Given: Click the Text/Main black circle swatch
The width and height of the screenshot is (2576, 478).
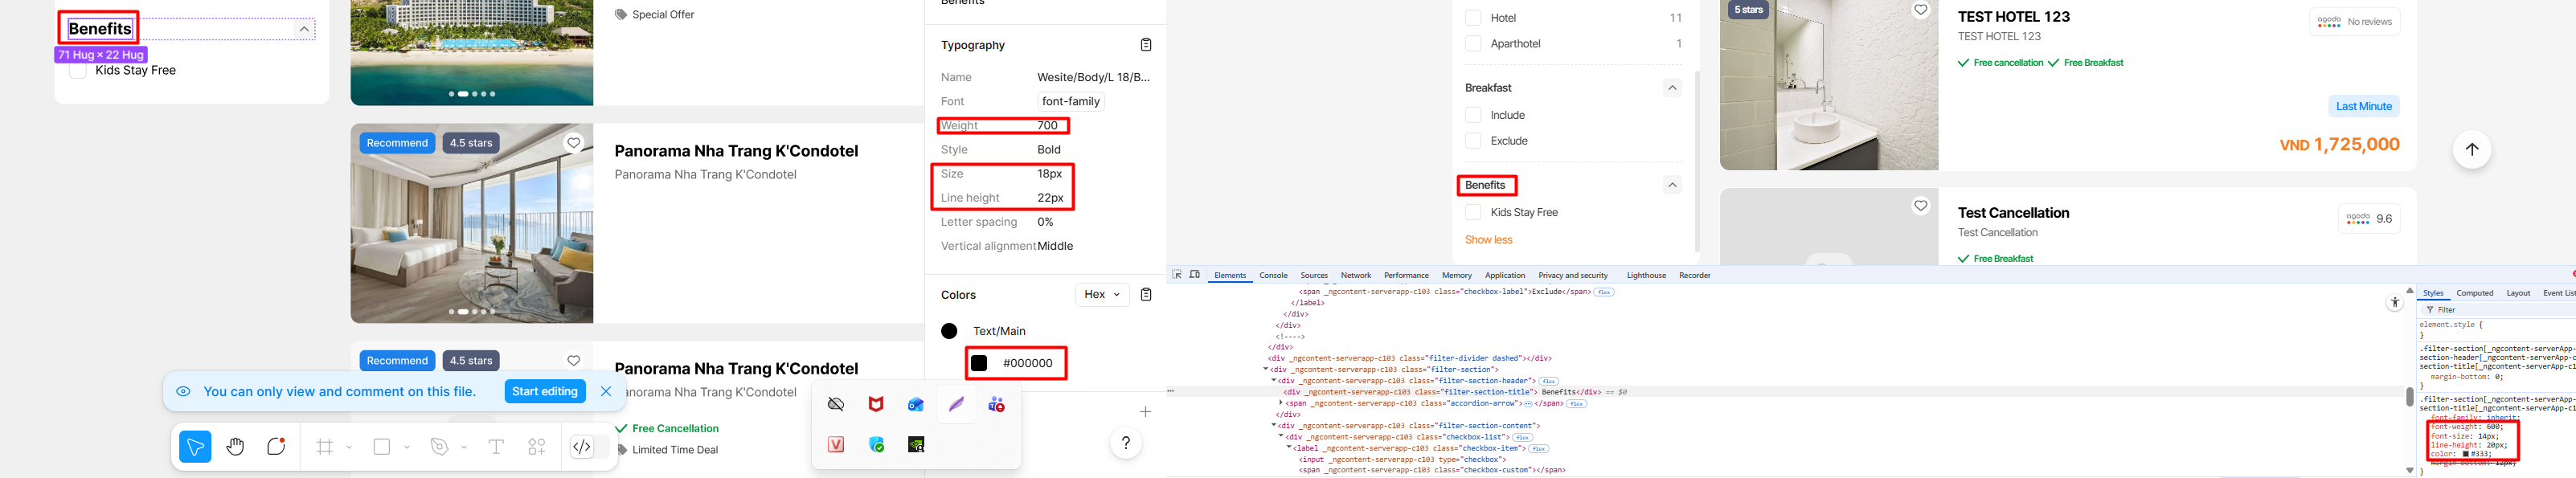Looking at the screenshot, I should 949,331.
